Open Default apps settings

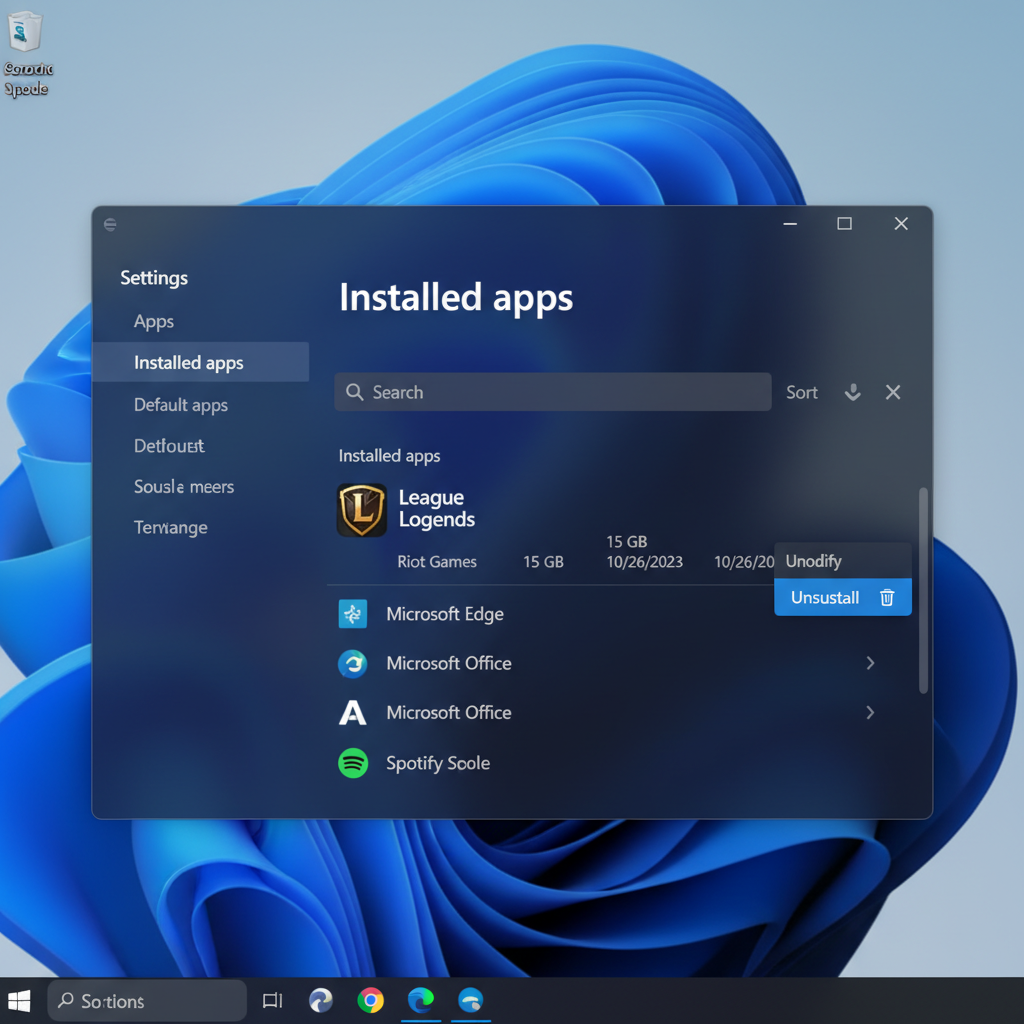click(180, 405)
